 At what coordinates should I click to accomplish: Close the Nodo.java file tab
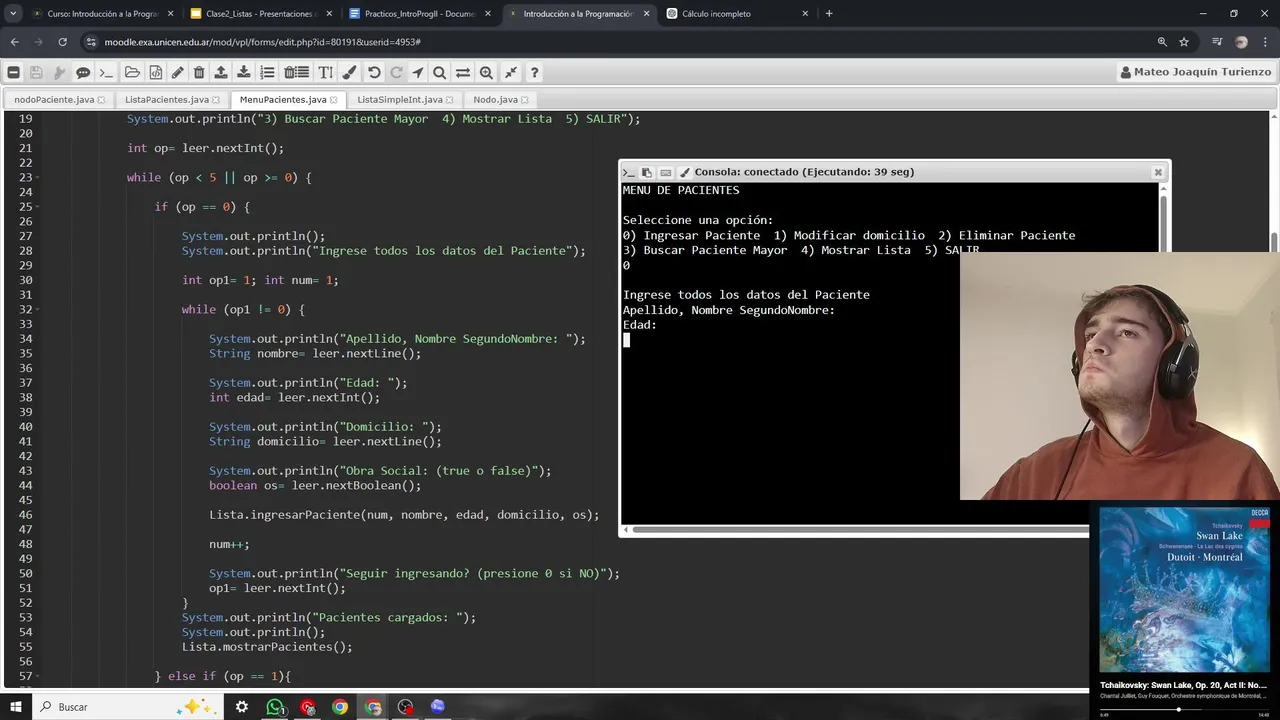[525, 100]
